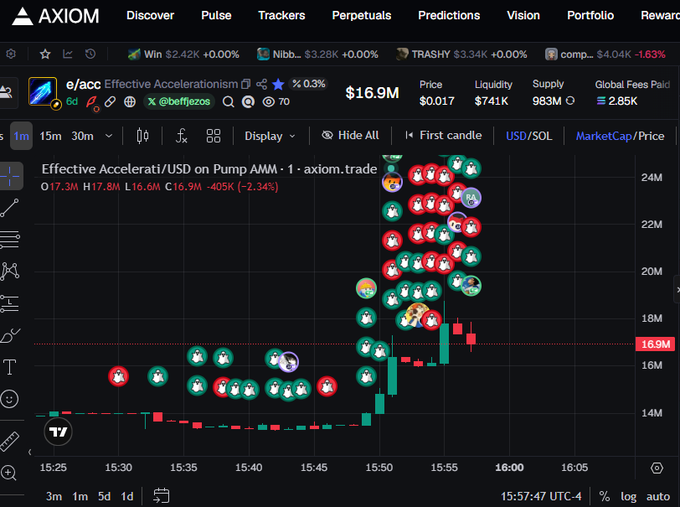Screen dimensions: 680x507
Task: Select the text annotation tool
Action: [x=10, y=367]
